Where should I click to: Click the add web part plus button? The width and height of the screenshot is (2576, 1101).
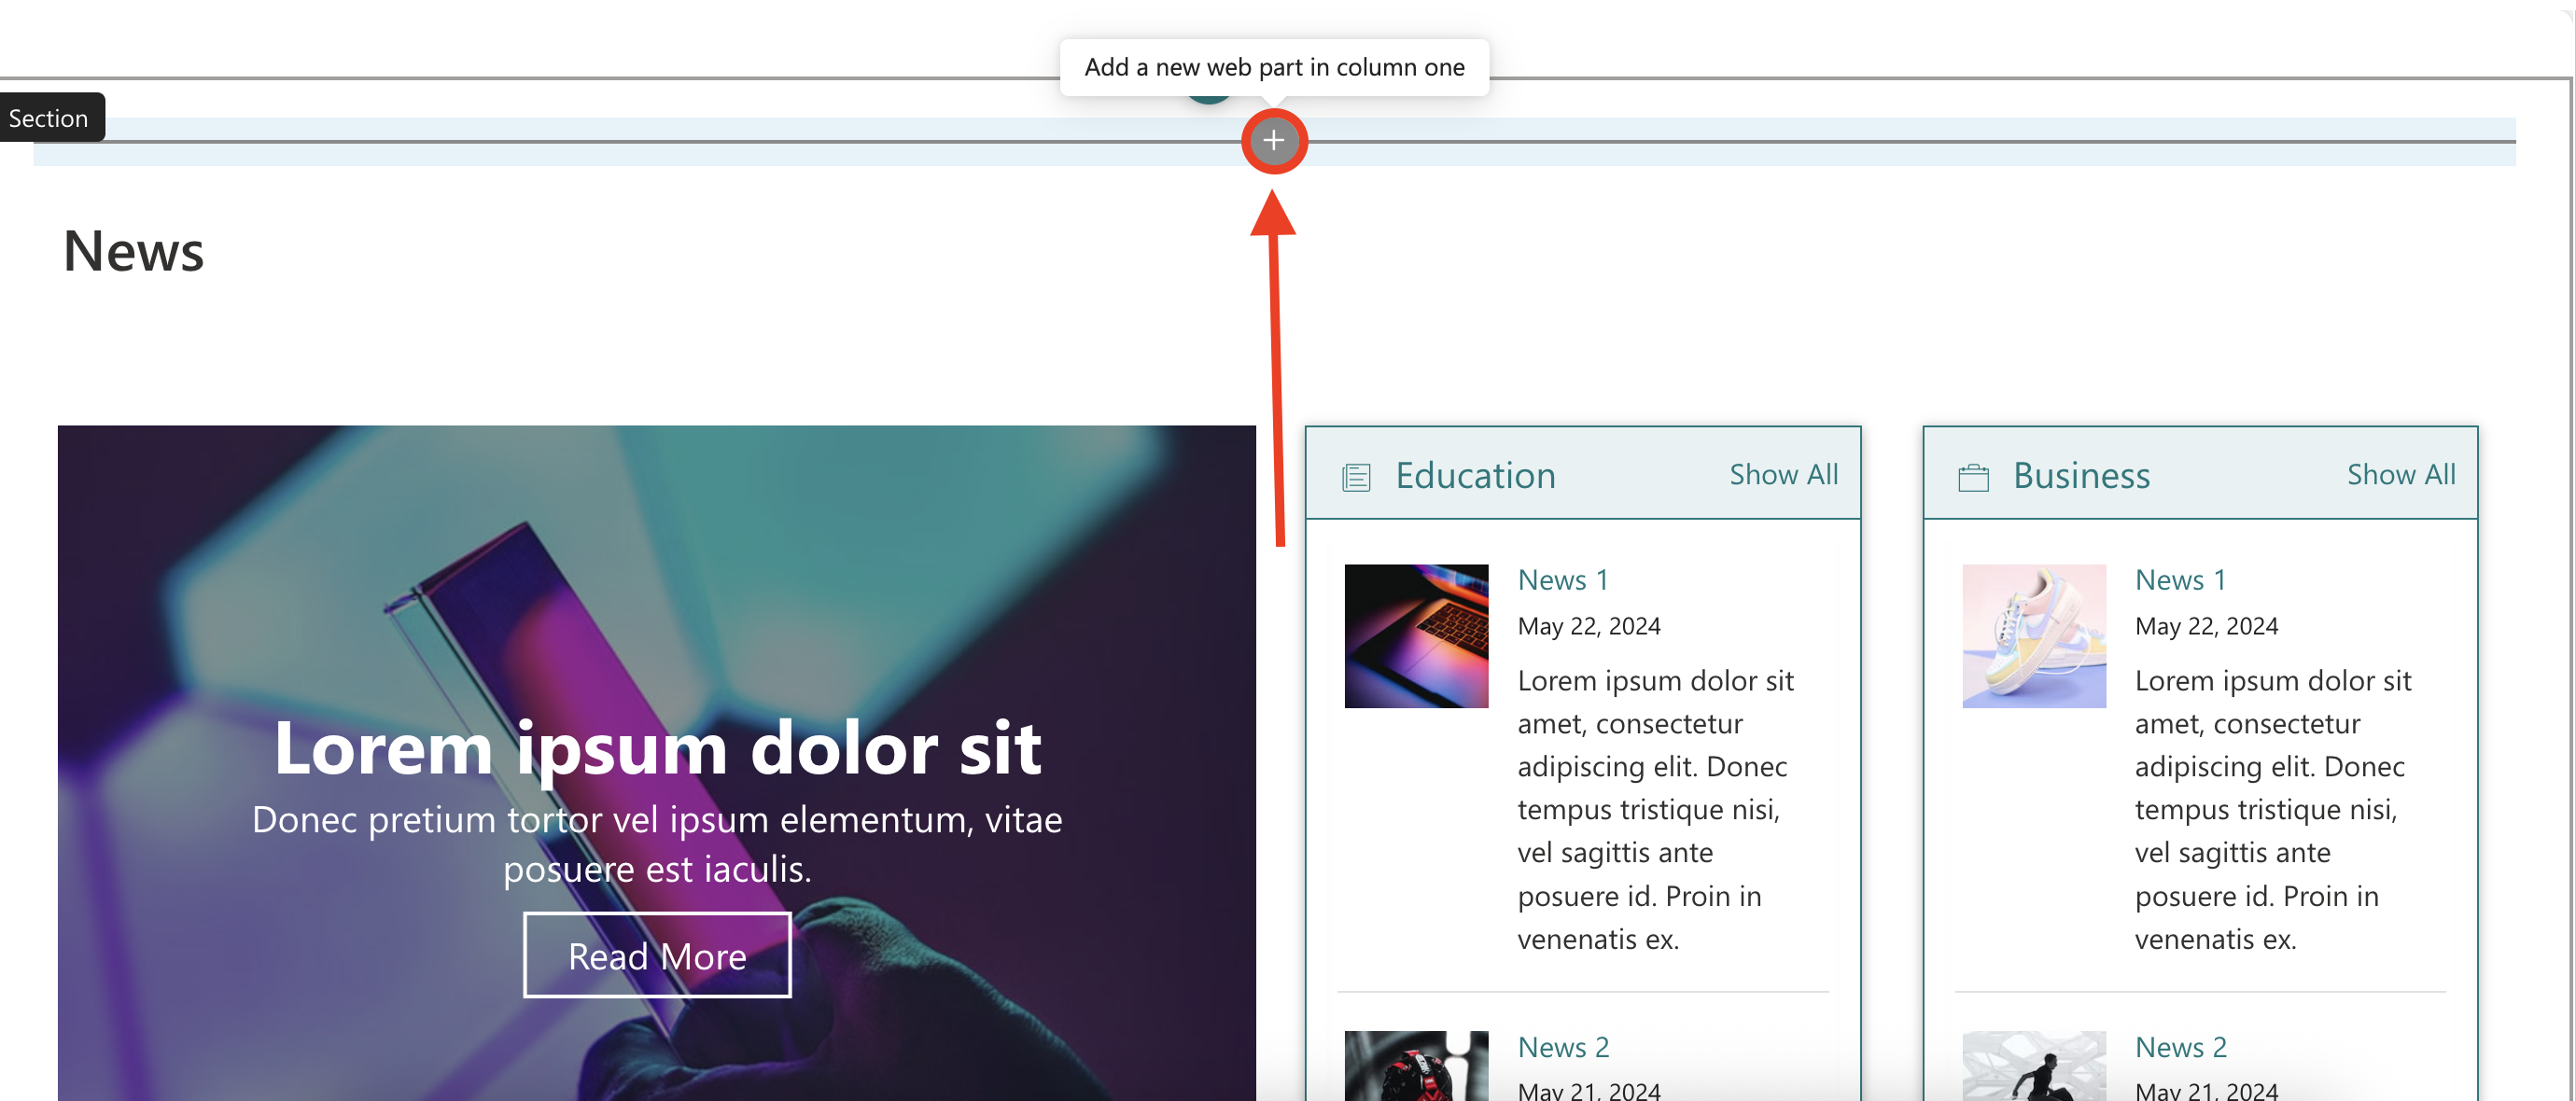coord(1273,141)
